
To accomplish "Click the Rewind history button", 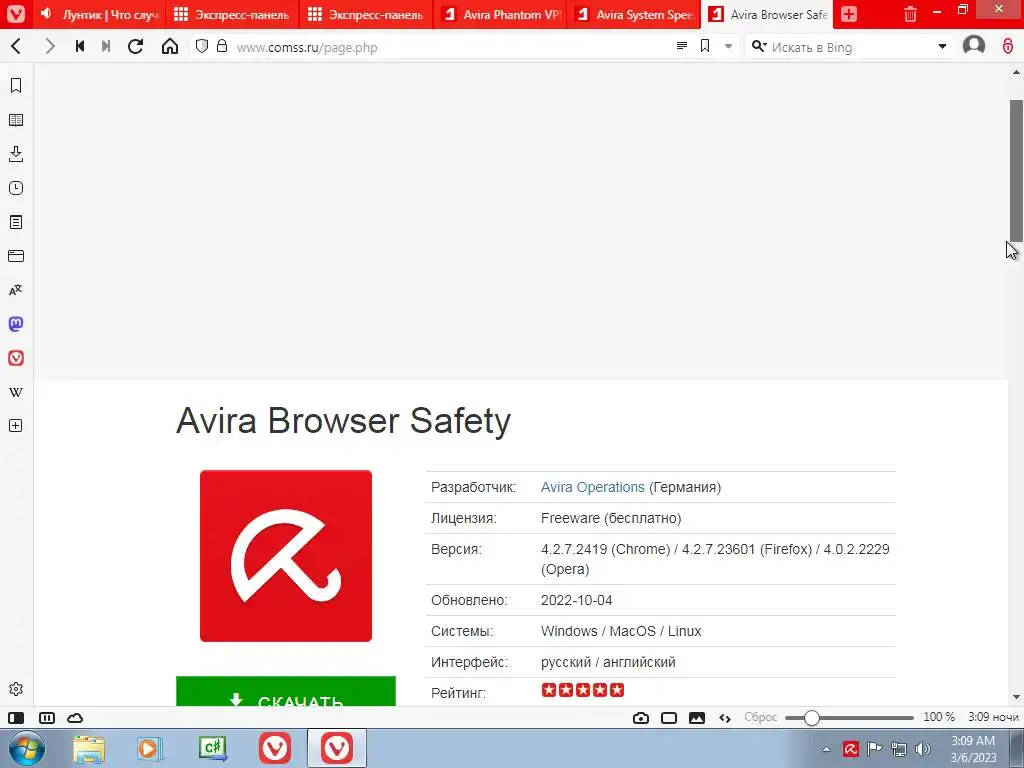I will (x=80, y=46).
